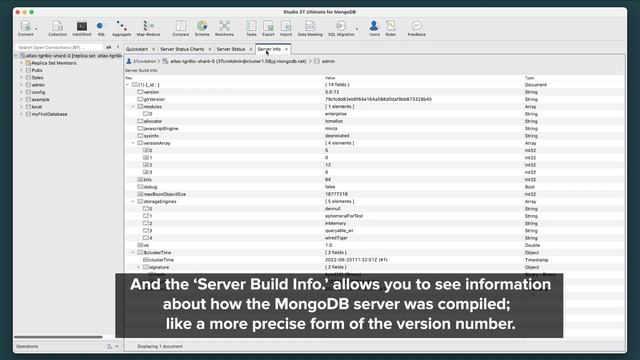Click the Search Open Connections field

(x=59, y=47)
